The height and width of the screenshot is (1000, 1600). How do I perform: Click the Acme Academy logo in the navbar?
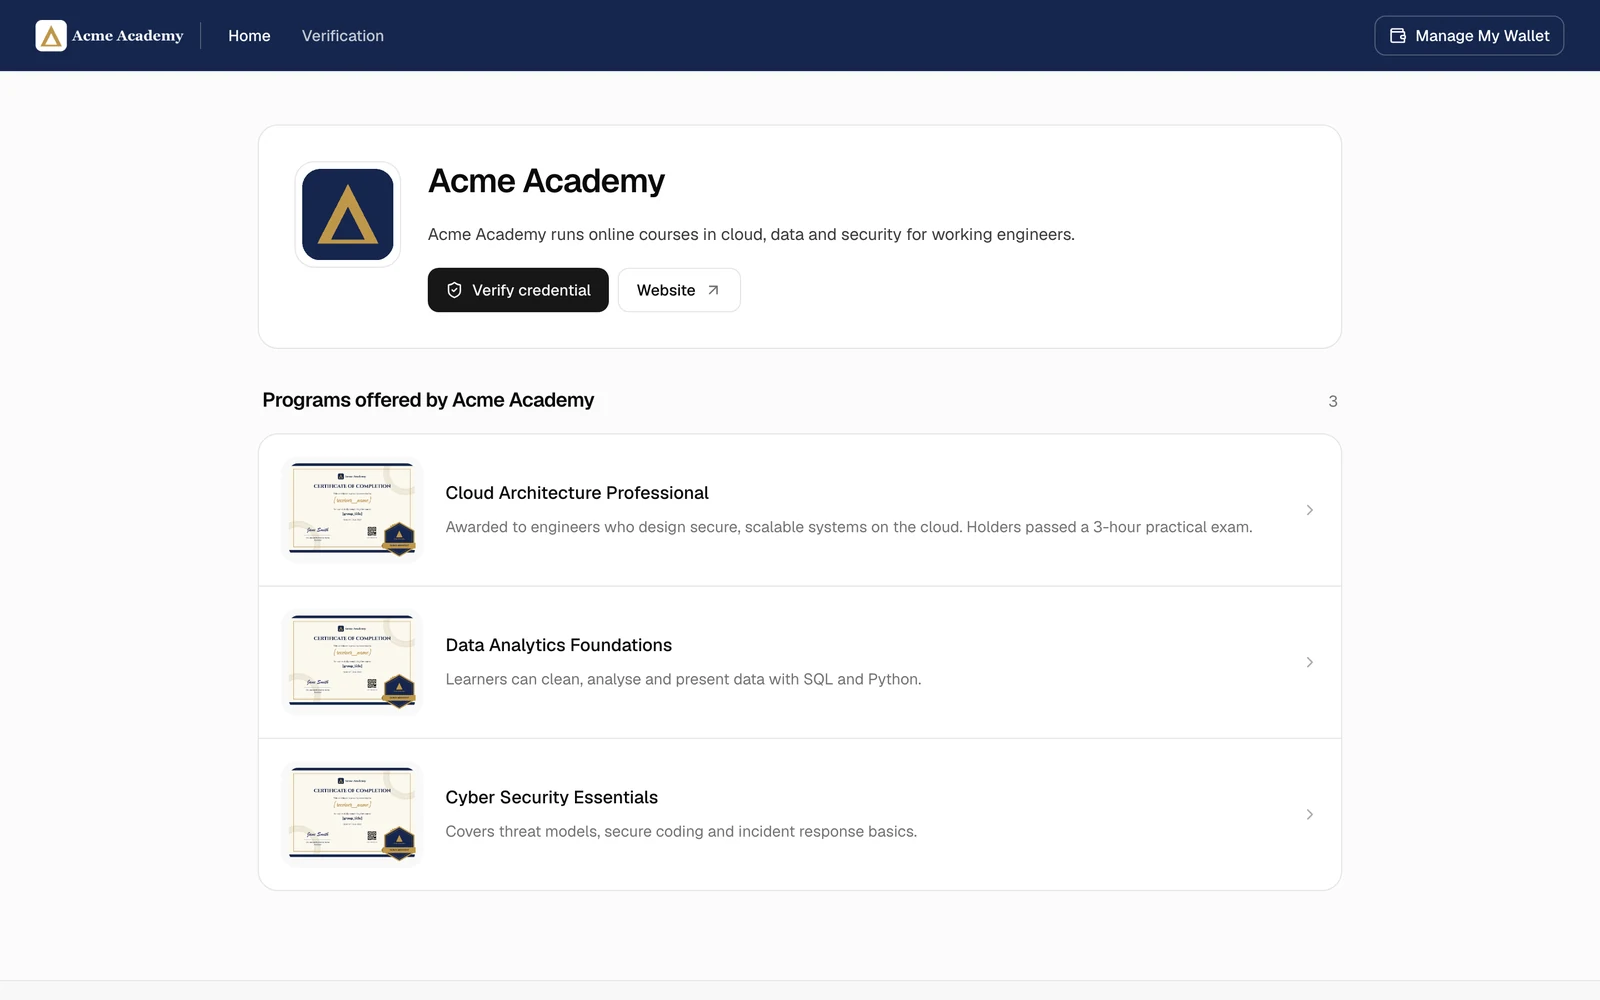tap(110, 36)
